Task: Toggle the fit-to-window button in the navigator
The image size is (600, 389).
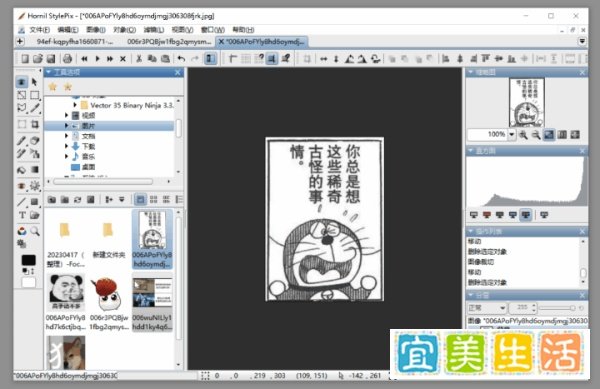Action: pyautogui.click(x=549, y=135)
